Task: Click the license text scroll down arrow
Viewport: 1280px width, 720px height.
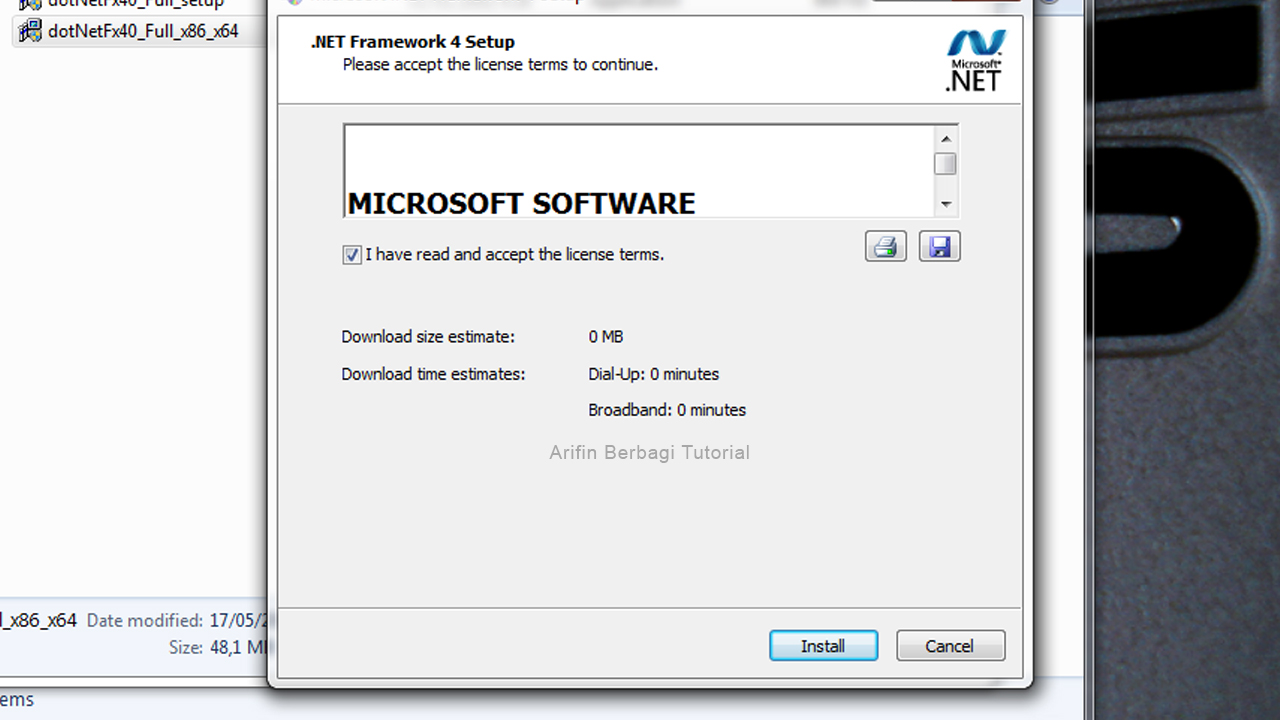Action: (x=946, y=205)
